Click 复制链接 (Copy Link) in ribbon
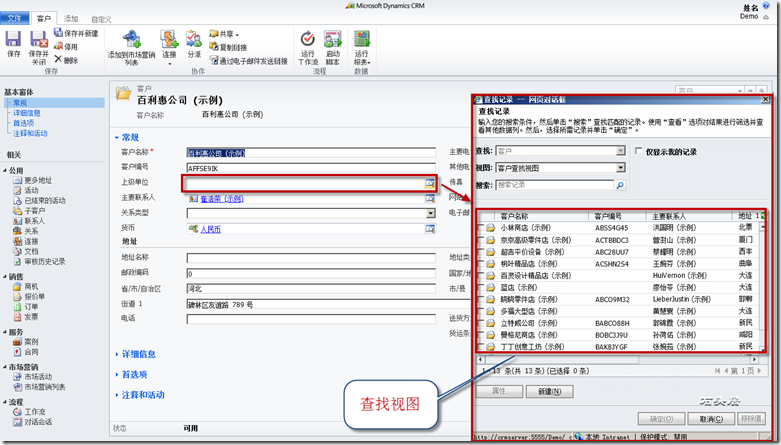The width and height of the screenshot is (781, 445). [x=228, y=47]
